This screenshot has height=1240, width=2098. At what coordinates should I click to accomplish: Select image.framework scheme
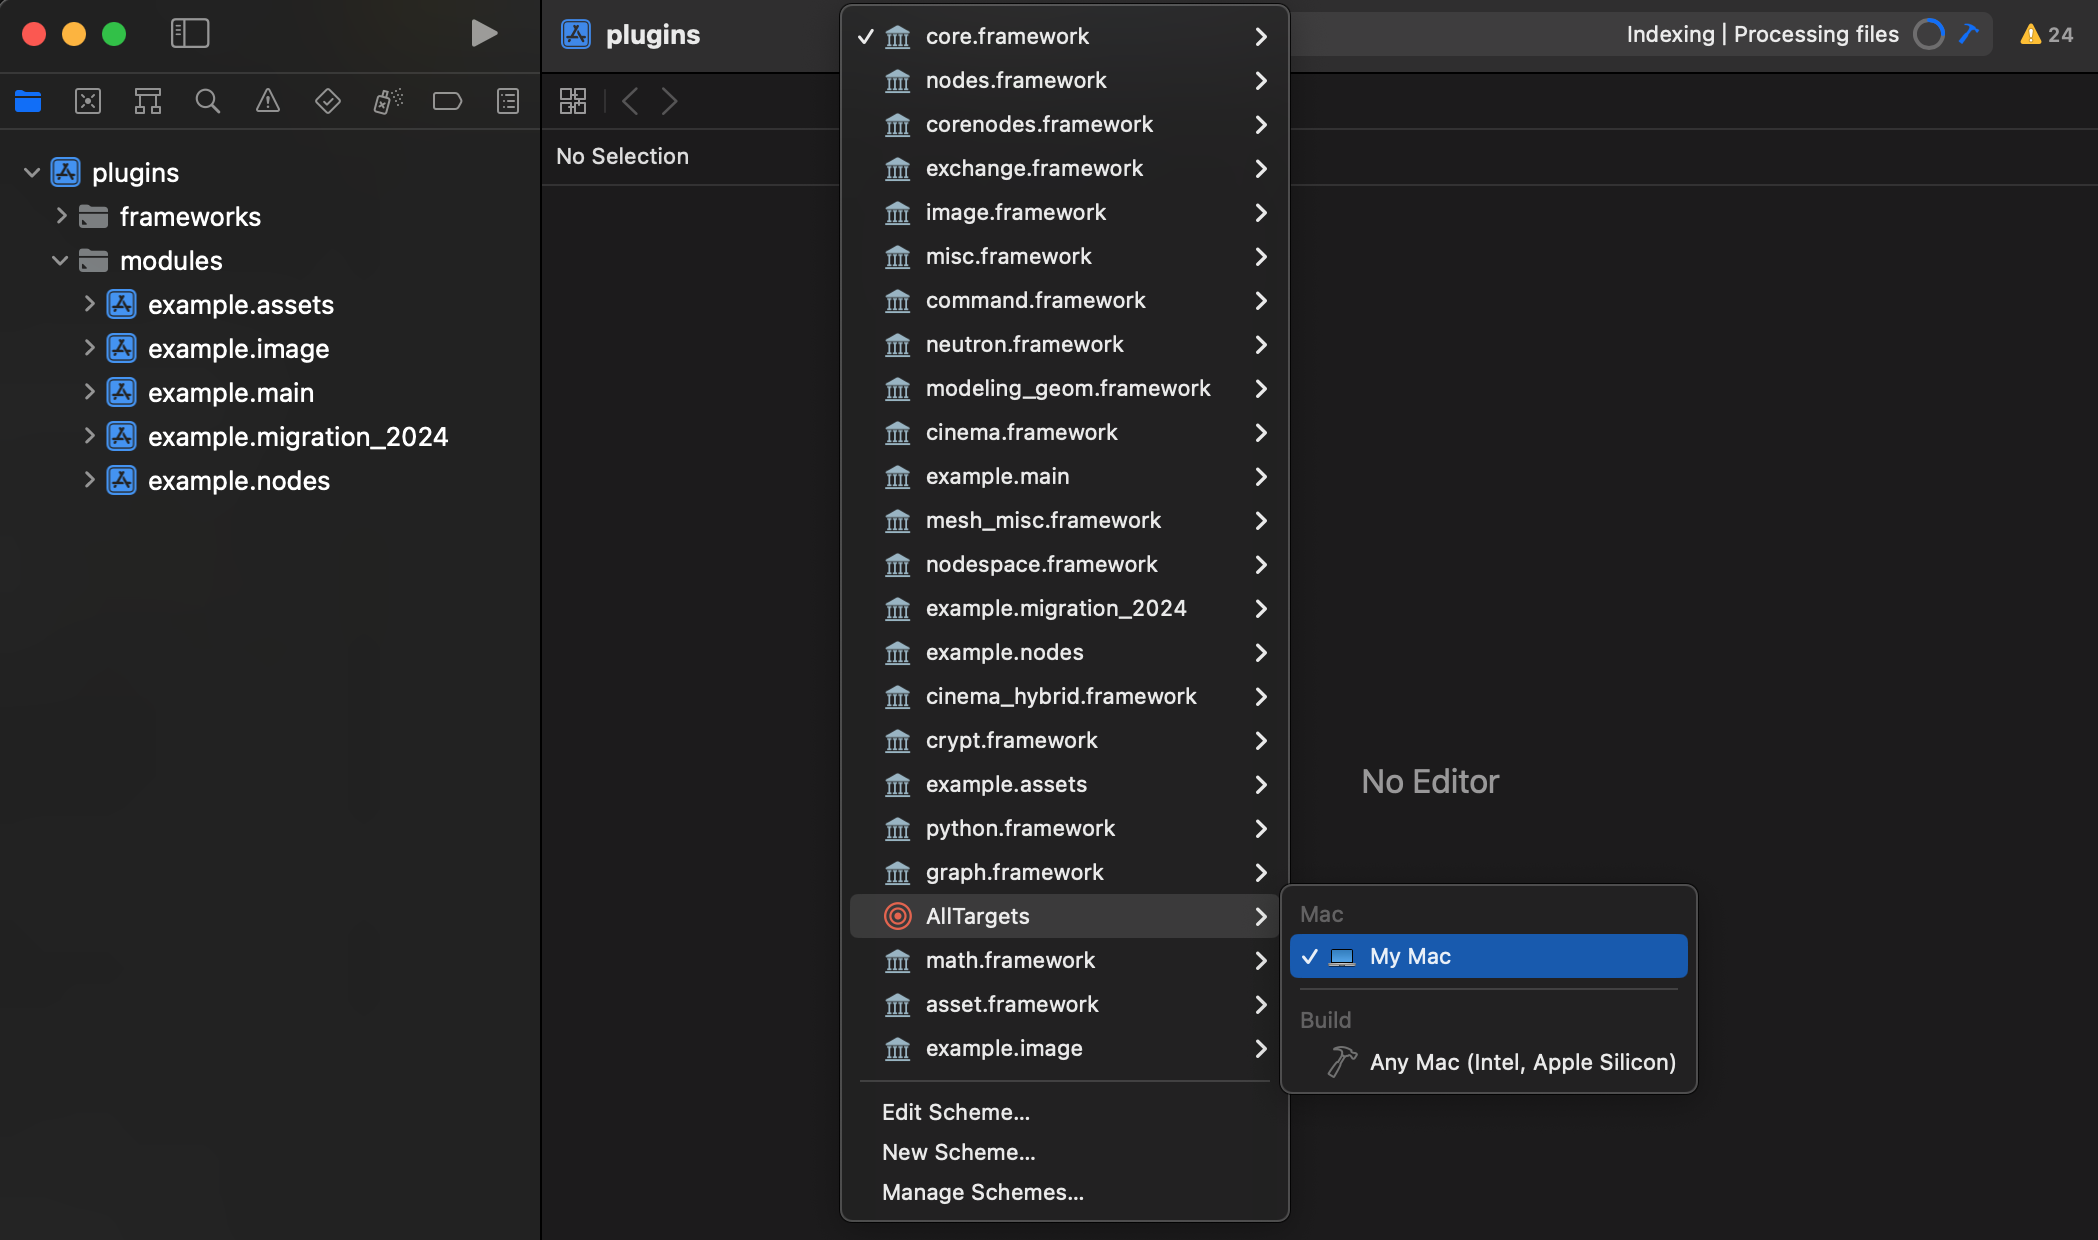(1064, 212)
